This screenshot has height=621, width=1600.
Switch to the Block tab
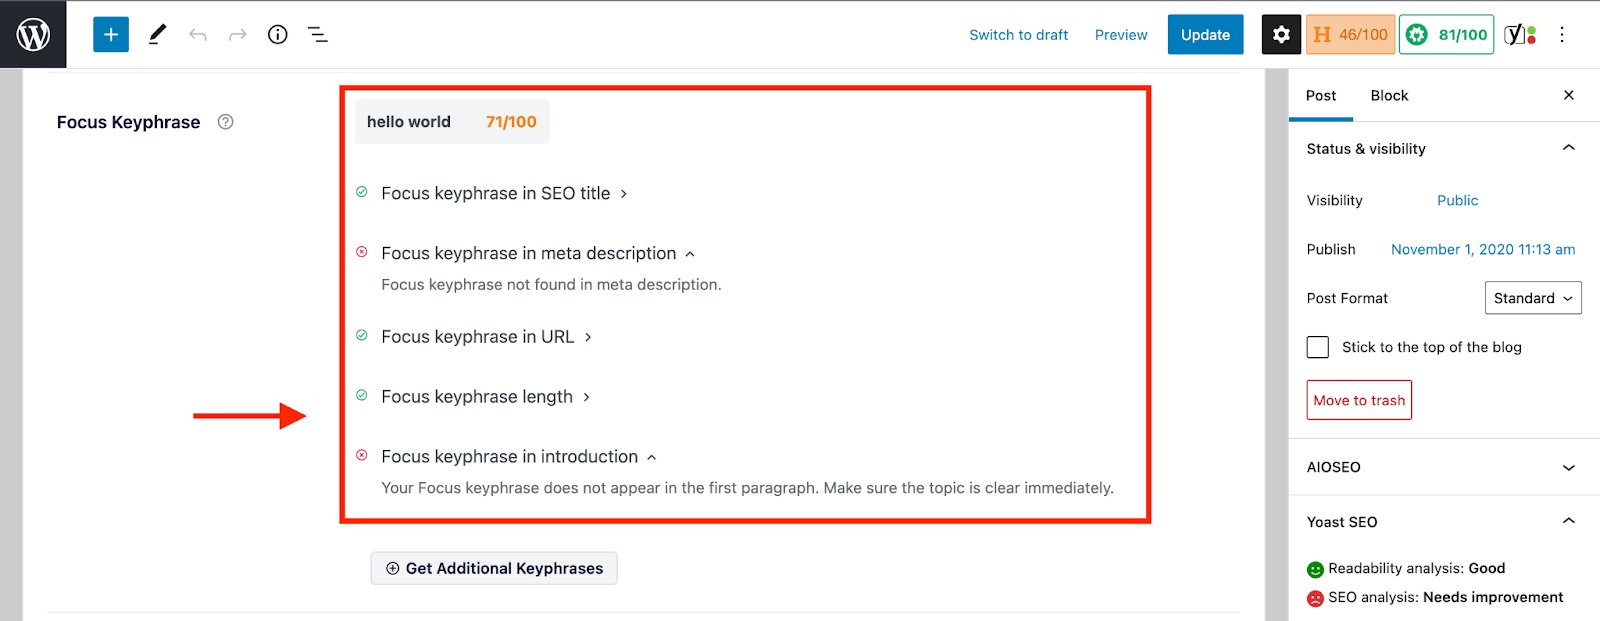pos(1389,95)
